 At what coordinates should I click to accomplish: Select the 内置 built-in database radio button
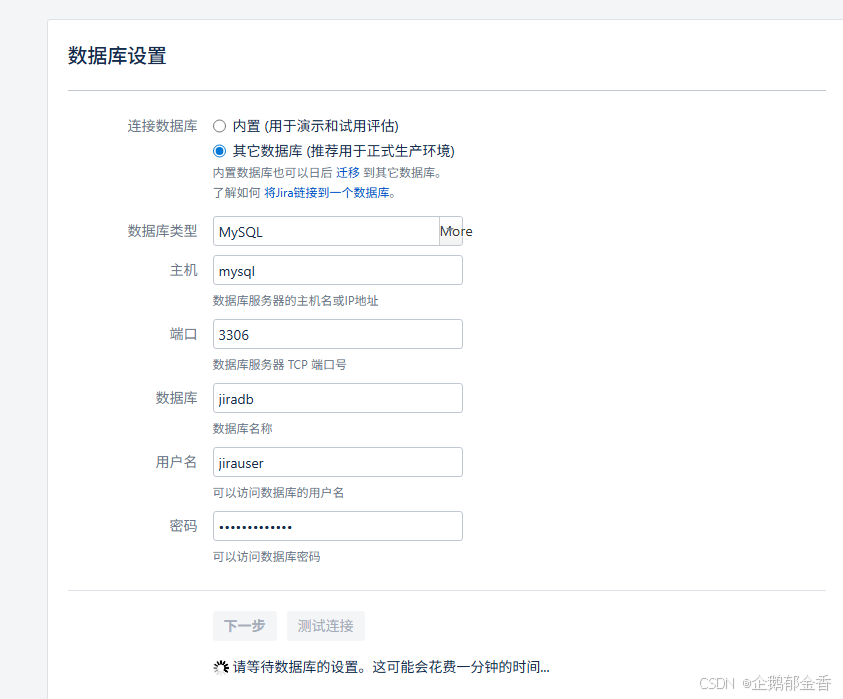pyautogui.click(x=219, y=126)
